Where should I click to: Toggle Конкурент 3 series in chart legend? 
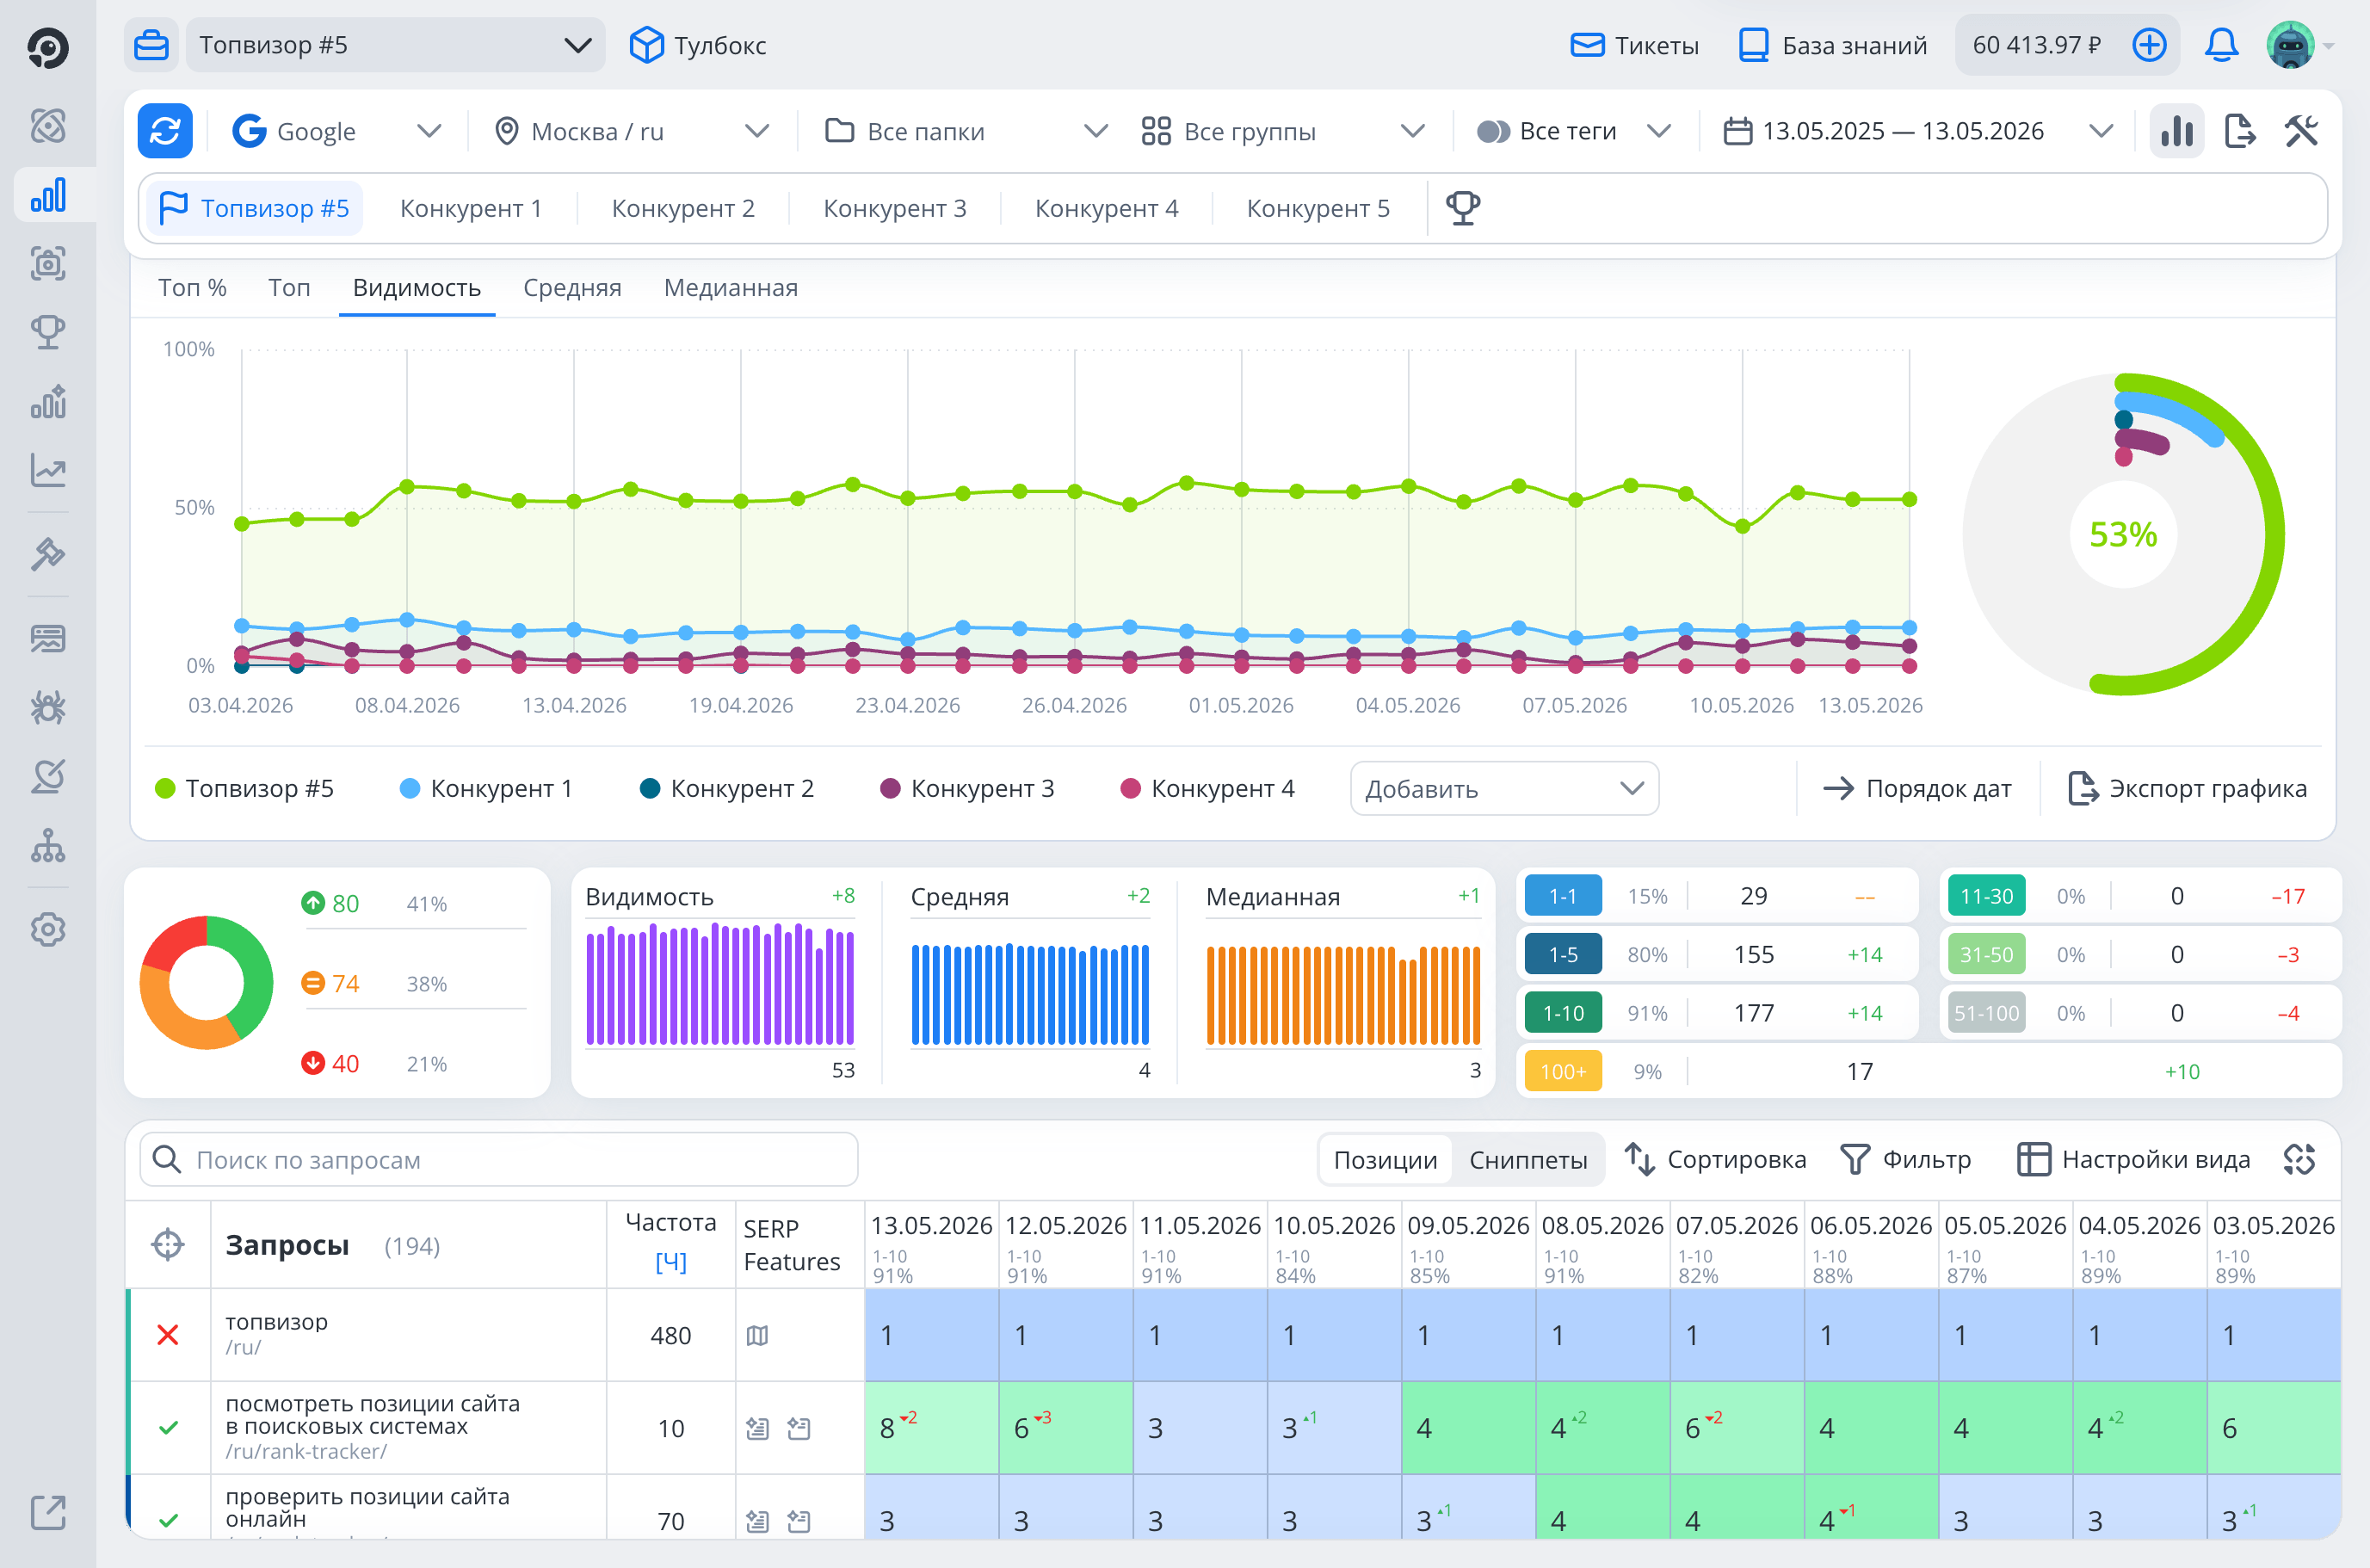(x=967, y=788)
